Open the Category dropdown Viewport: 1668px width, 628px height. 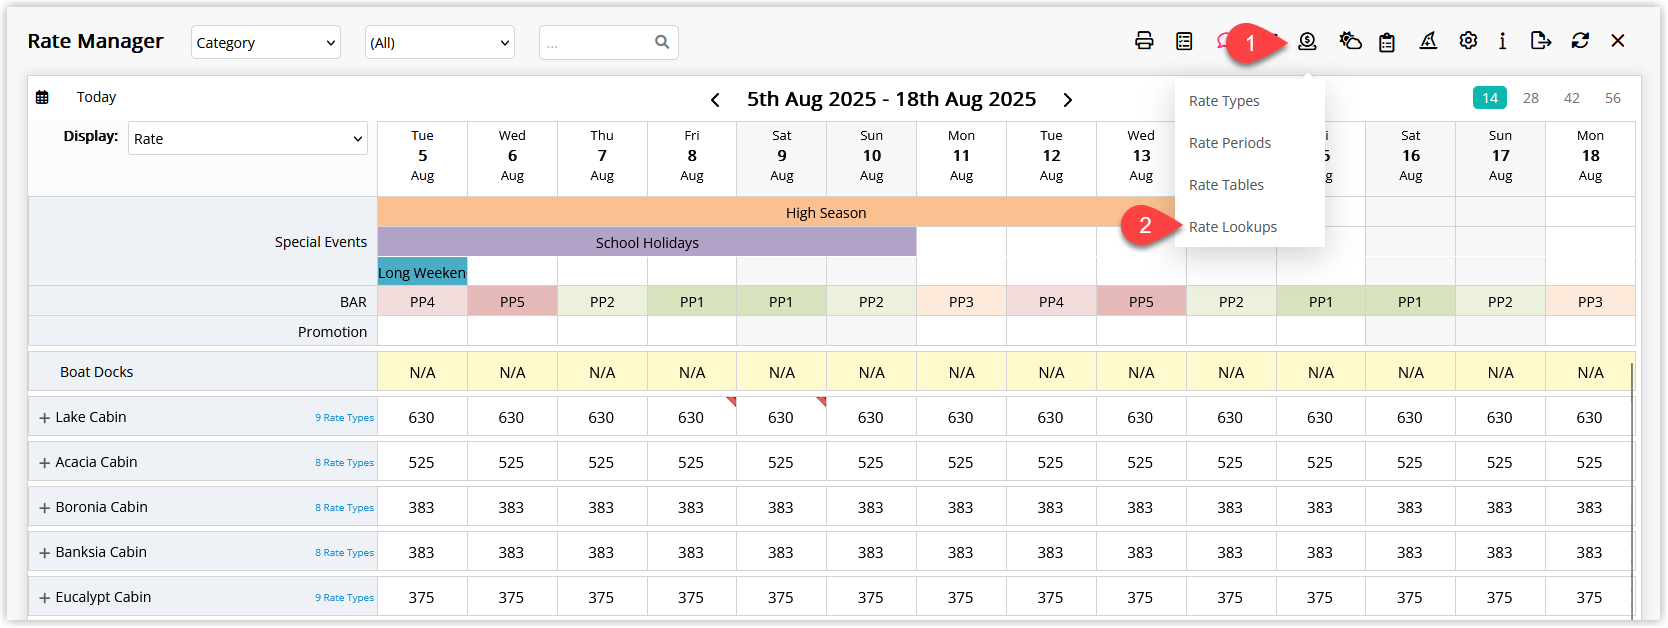(x=266, y=42)
